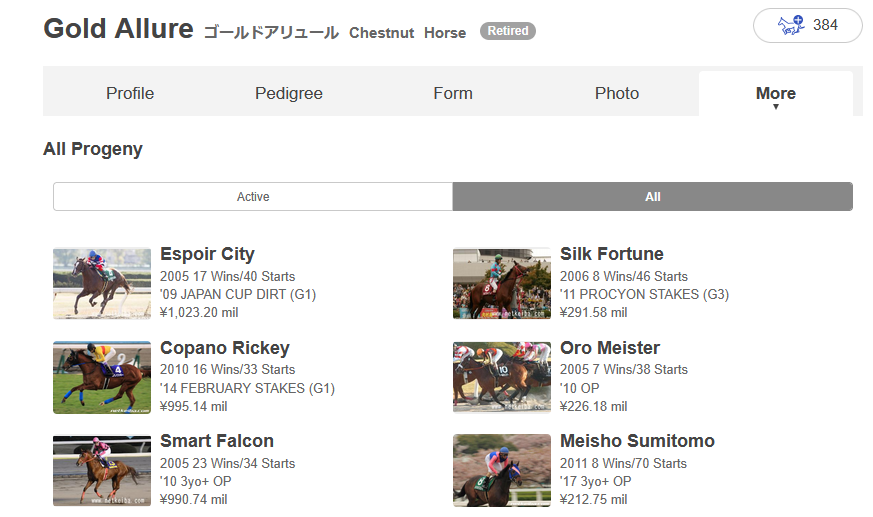The image size is (873, 517).
Task: View the Photo tab
Action: tap(616, 93)
